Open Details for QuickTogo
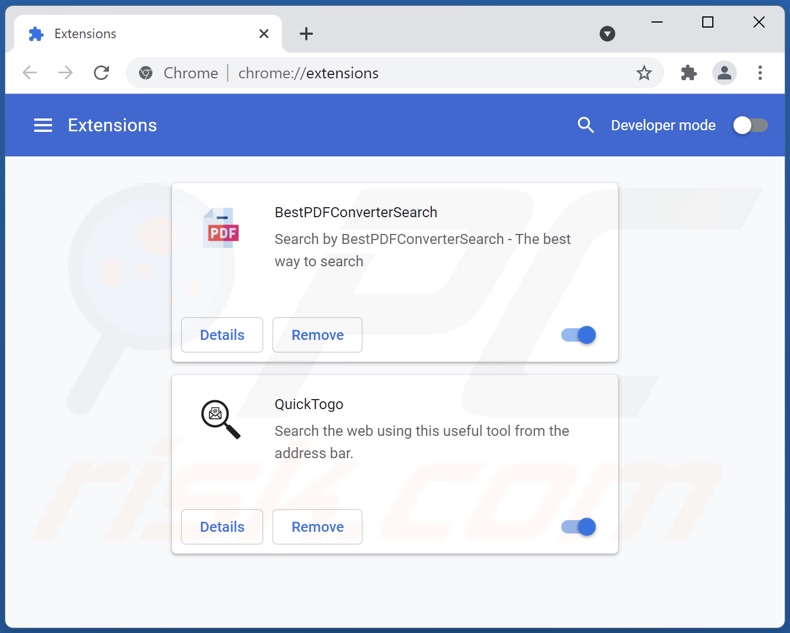 coord(222,527)
